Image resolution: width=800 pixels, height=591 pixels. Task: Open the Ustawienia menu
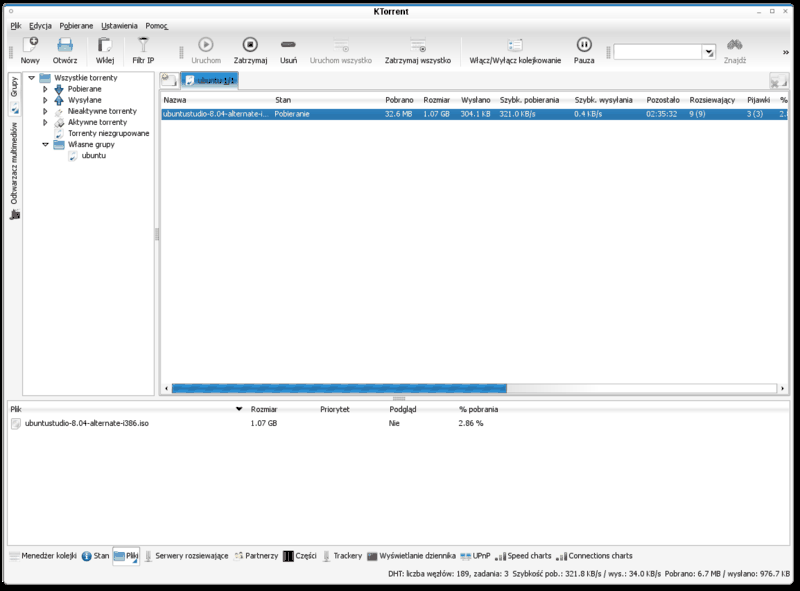point(119,26)
